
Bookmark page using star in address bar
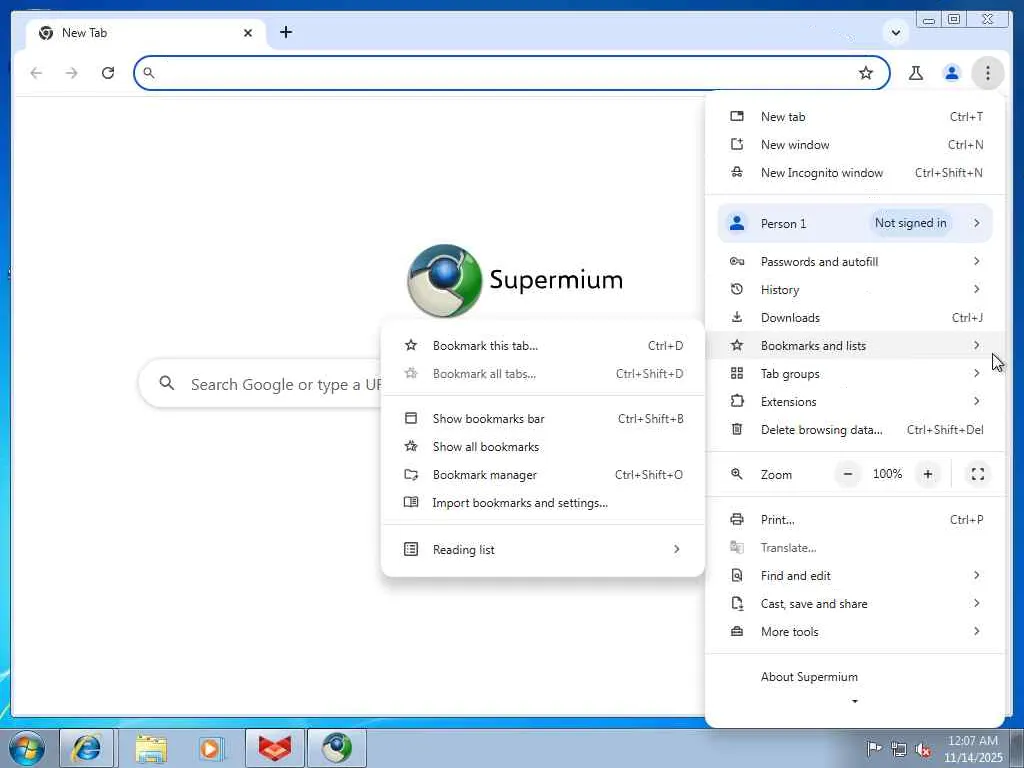point(865,72)
